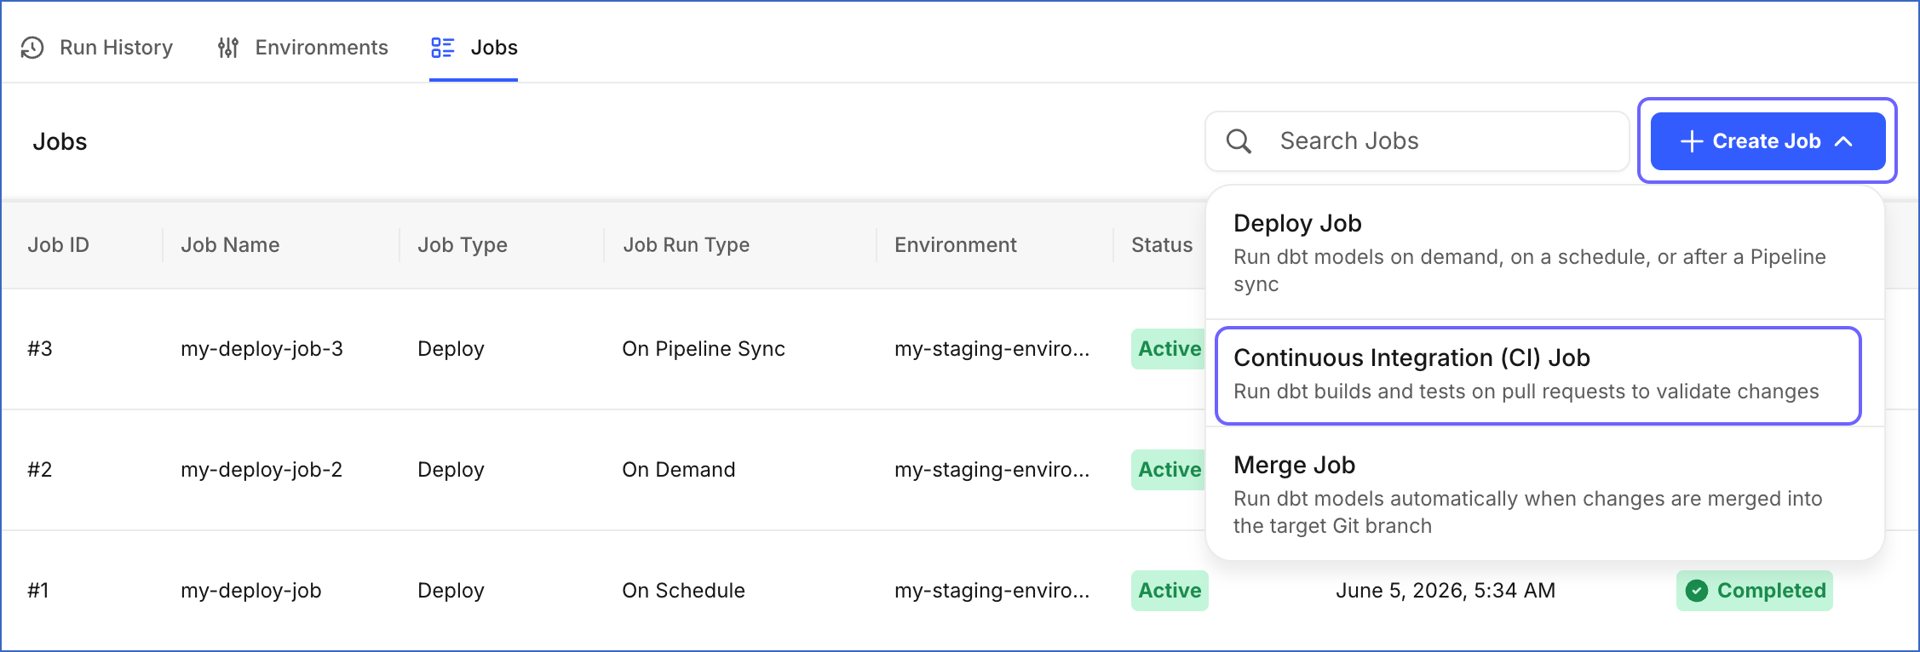Click On Demand run type cell
Screen dimensions: 1920x652
click(x=679, y=470)
